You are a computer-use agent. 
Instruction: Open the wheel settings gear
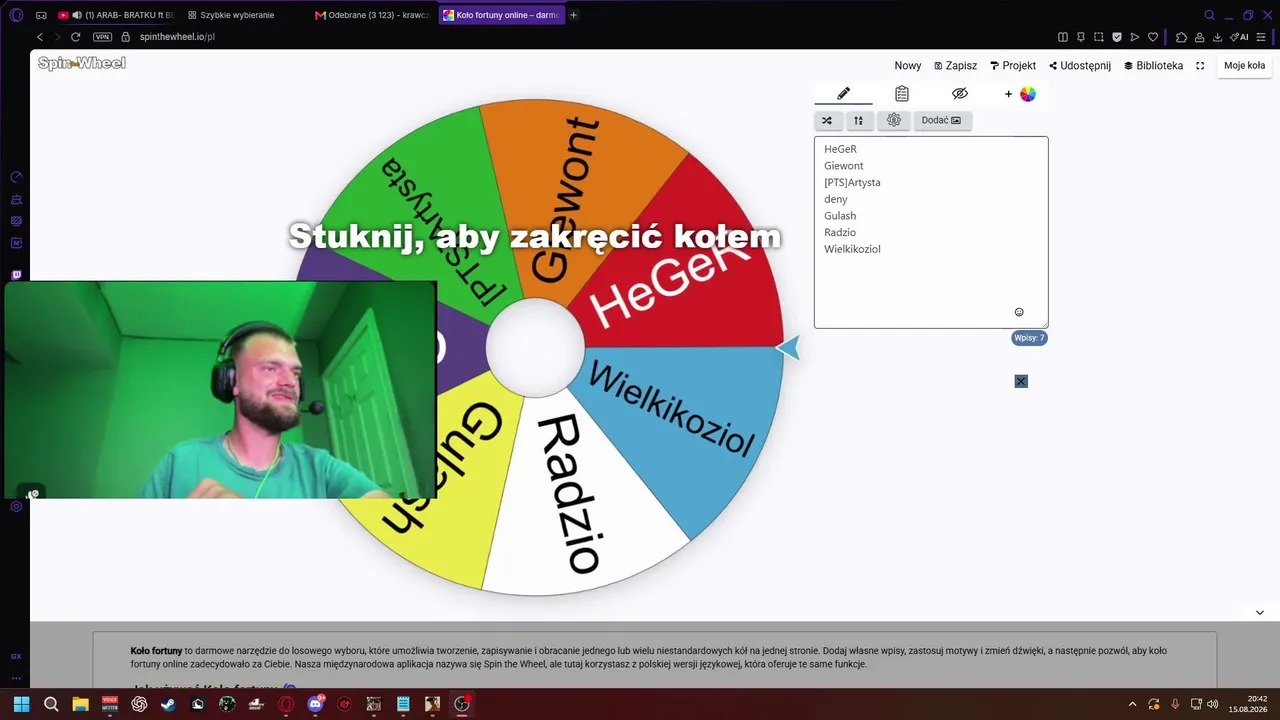[x=894, y=120]
